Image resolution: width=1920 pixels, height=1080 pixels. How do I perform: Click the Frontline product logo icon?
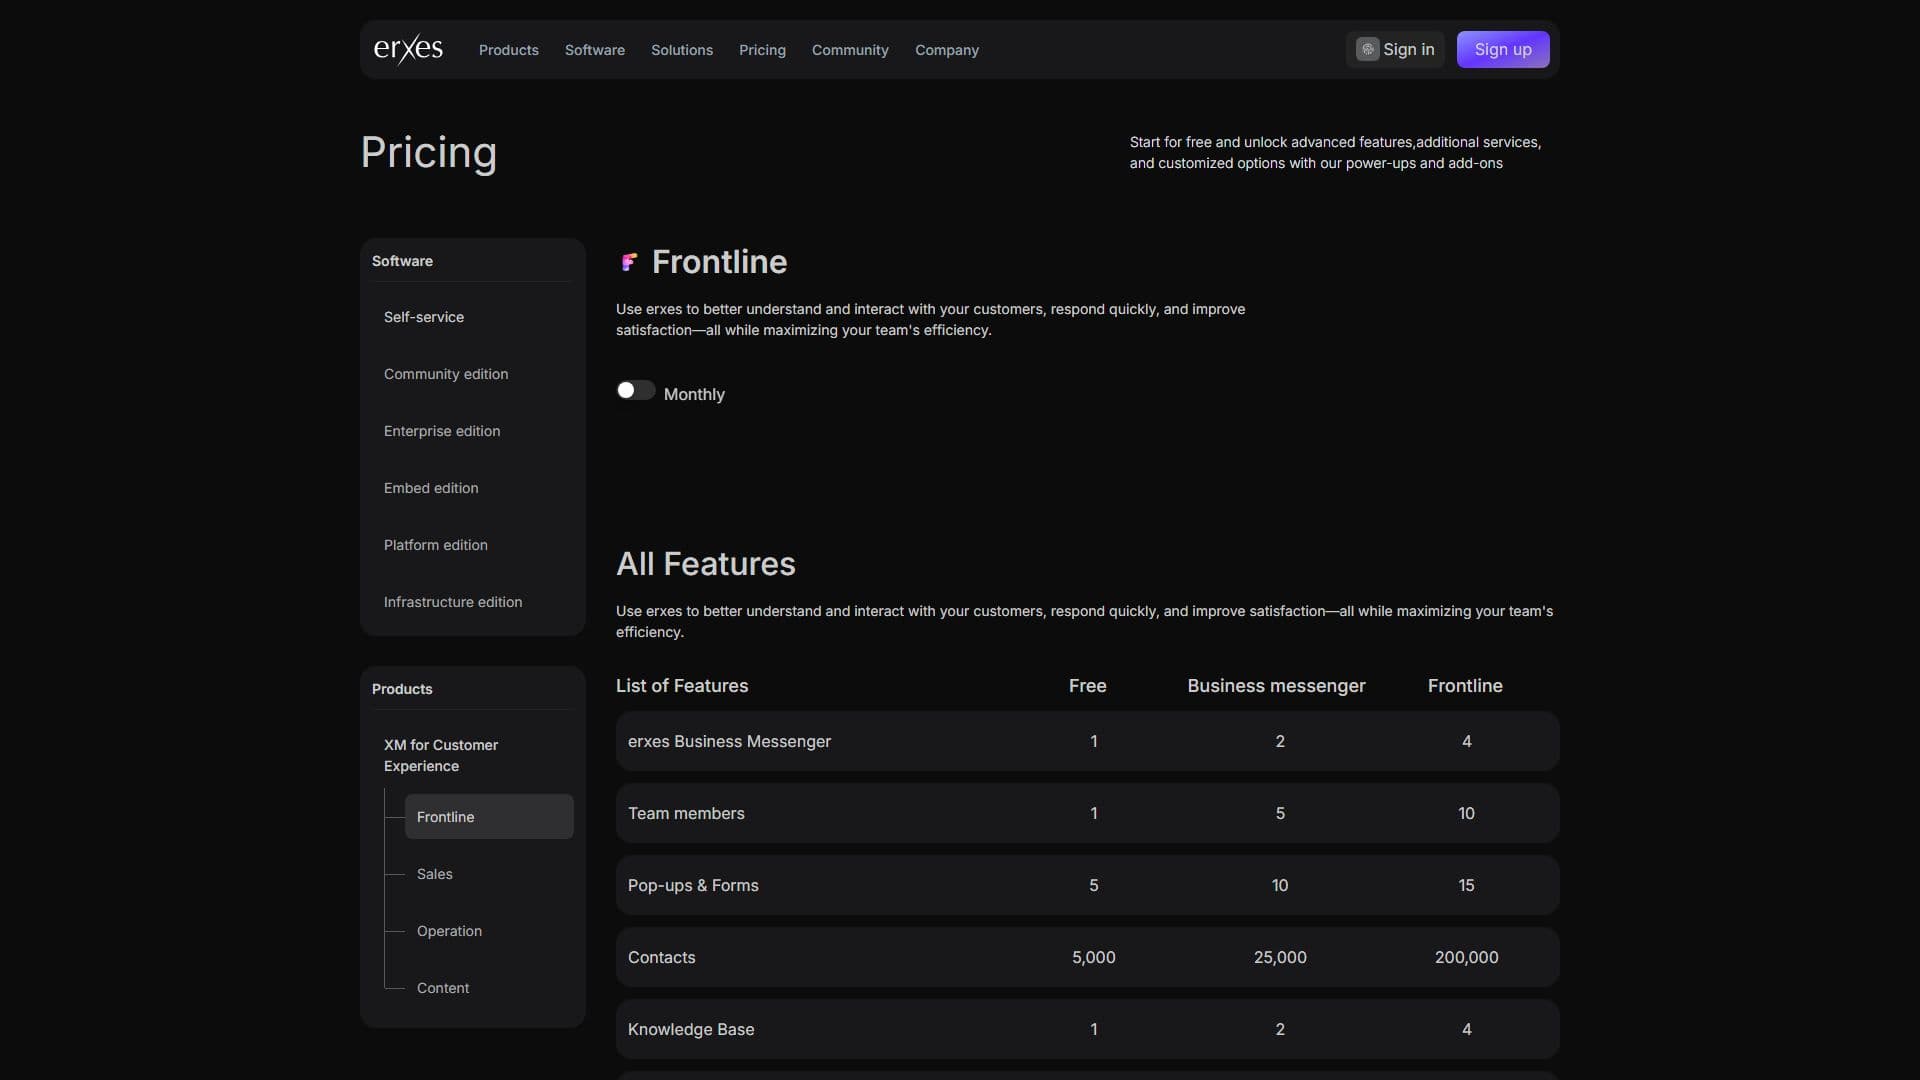629,262
